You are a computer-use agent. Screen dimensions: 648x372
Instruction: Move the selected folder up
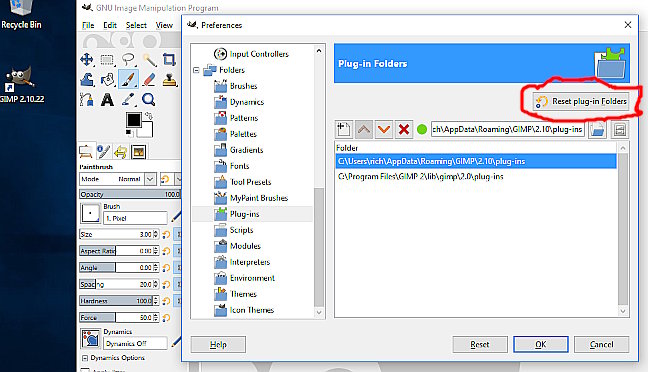(x=364, y=129)
